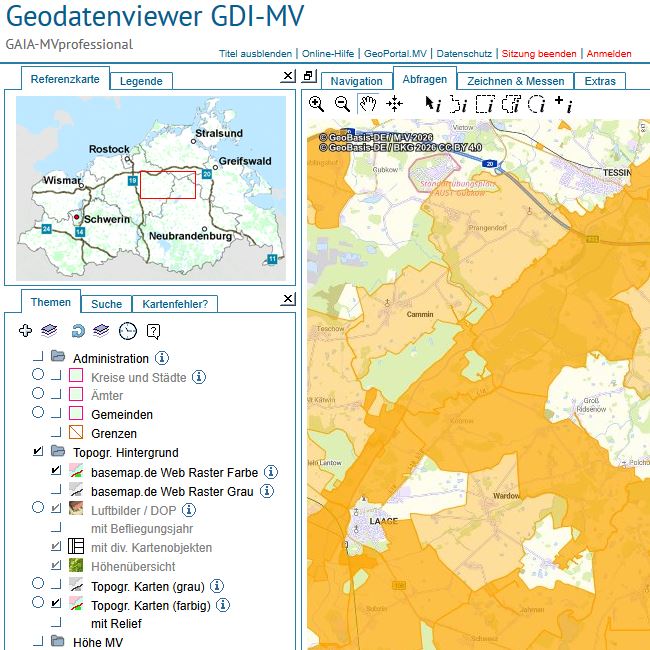Check the mit Relief checkbox
The height and width of the screenshot is (650, 650).
56,622
